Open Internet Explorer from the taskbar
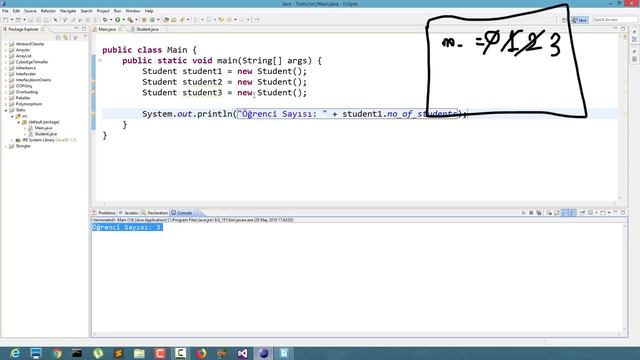 [15, 353]
